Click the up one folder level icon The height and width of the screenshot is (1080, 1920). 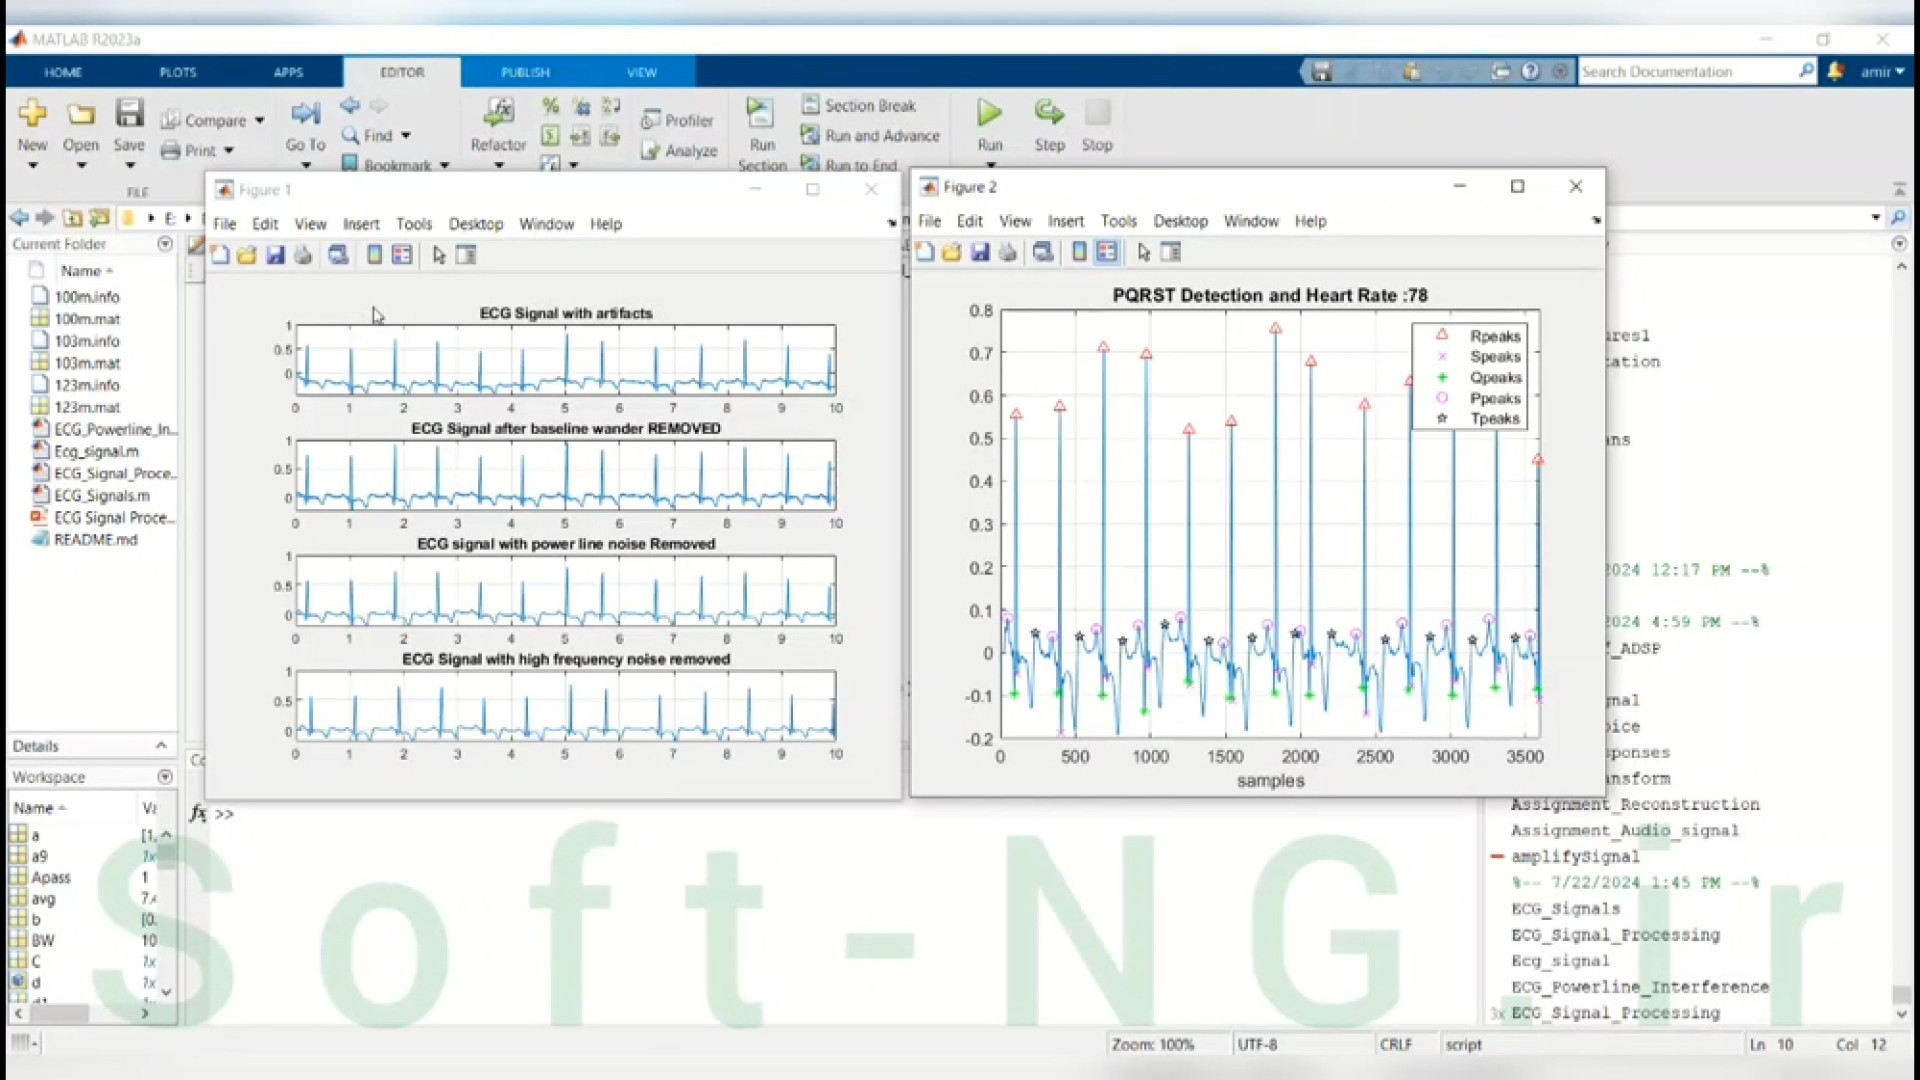72,217
